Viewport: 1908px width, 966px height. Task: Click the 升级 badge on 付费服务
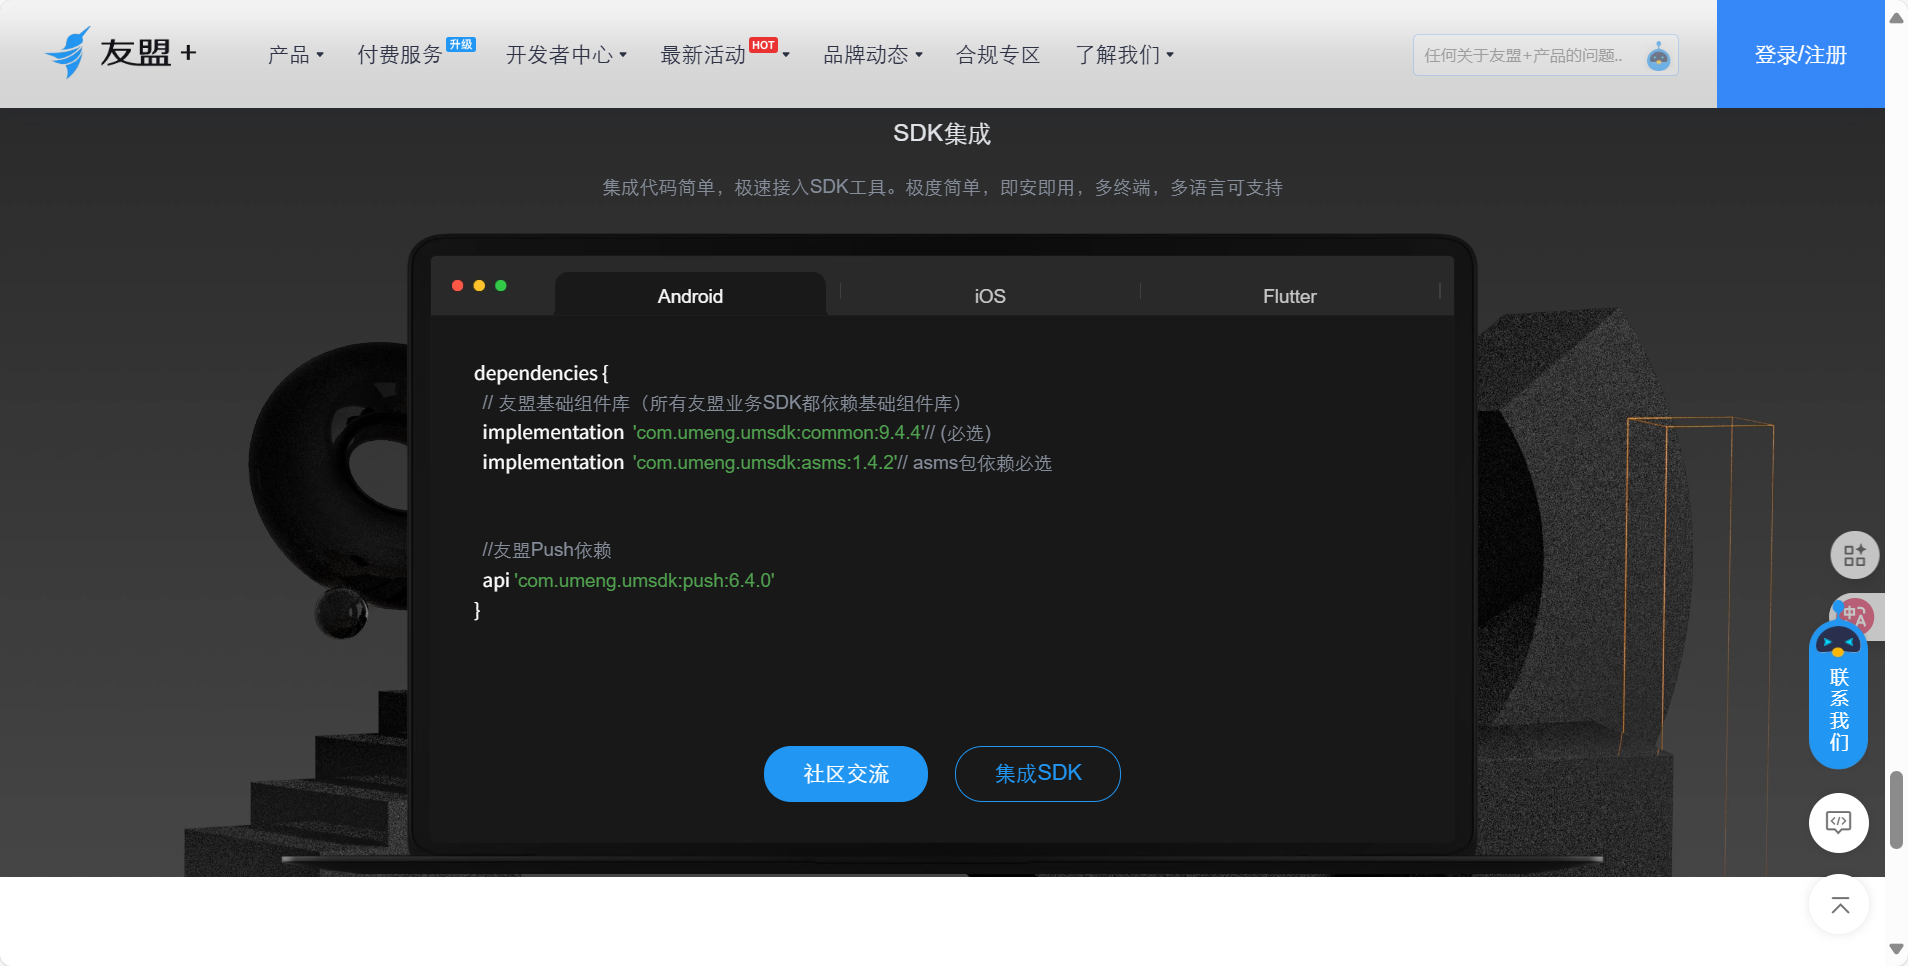(x=461, y=45)
